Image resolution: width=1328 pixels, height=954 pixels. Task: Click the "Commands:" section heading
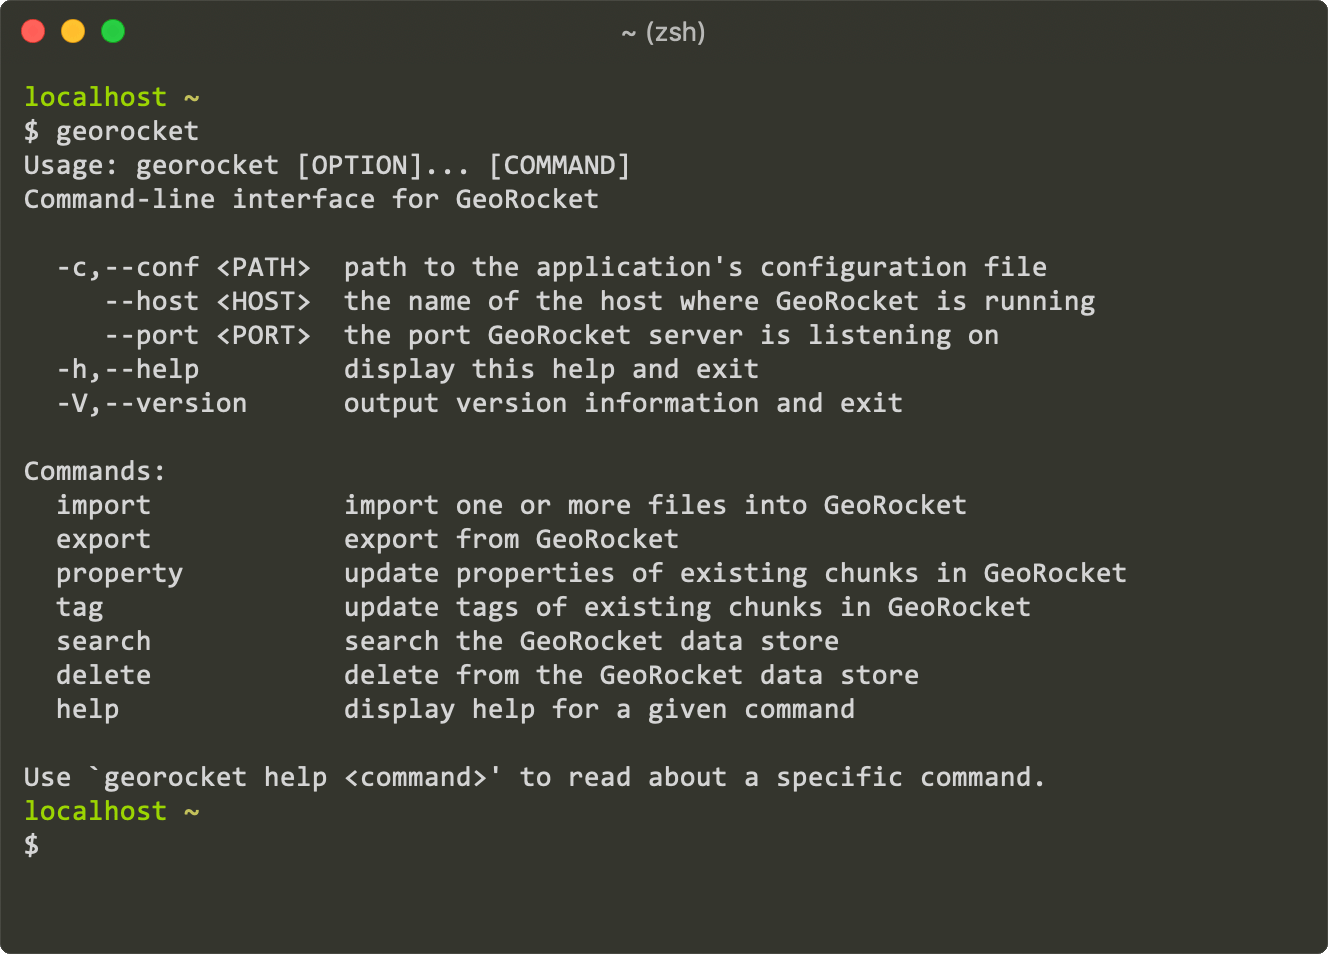[x=95, y=471]
